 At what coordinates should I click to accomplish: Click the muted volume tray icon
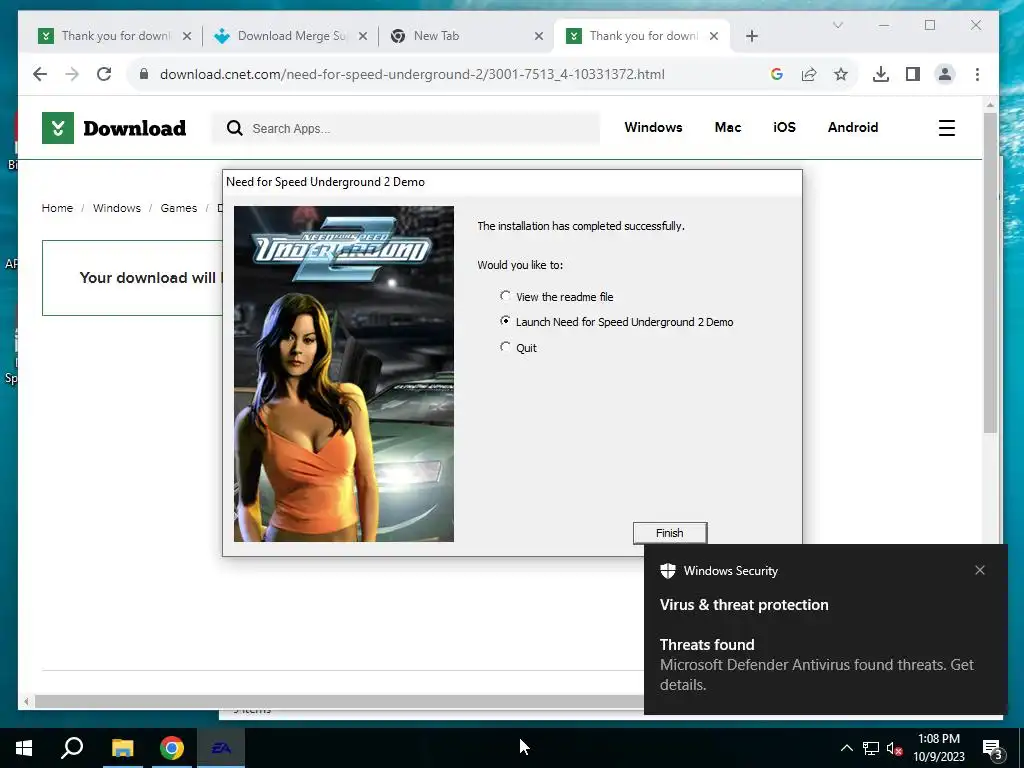coord(894,748)
